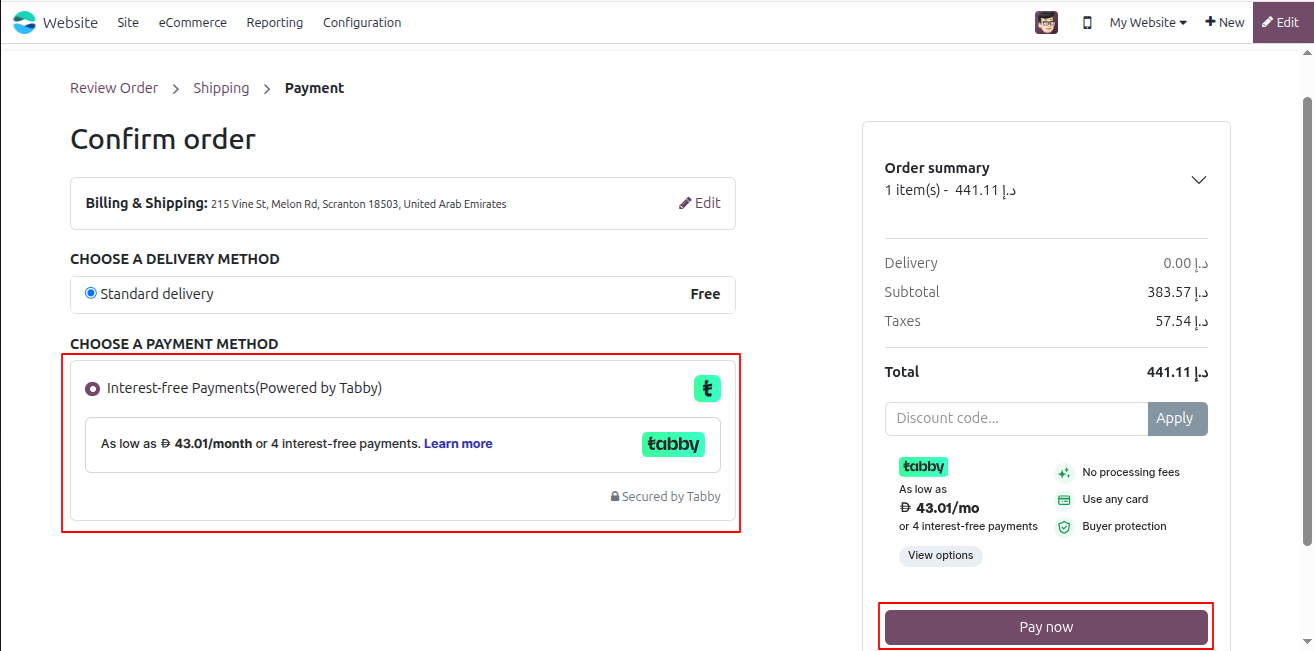Image resolution: width=1314 pixels, height=651 pixels.
Task: Click the Use any card icon
Action: 1064,500
